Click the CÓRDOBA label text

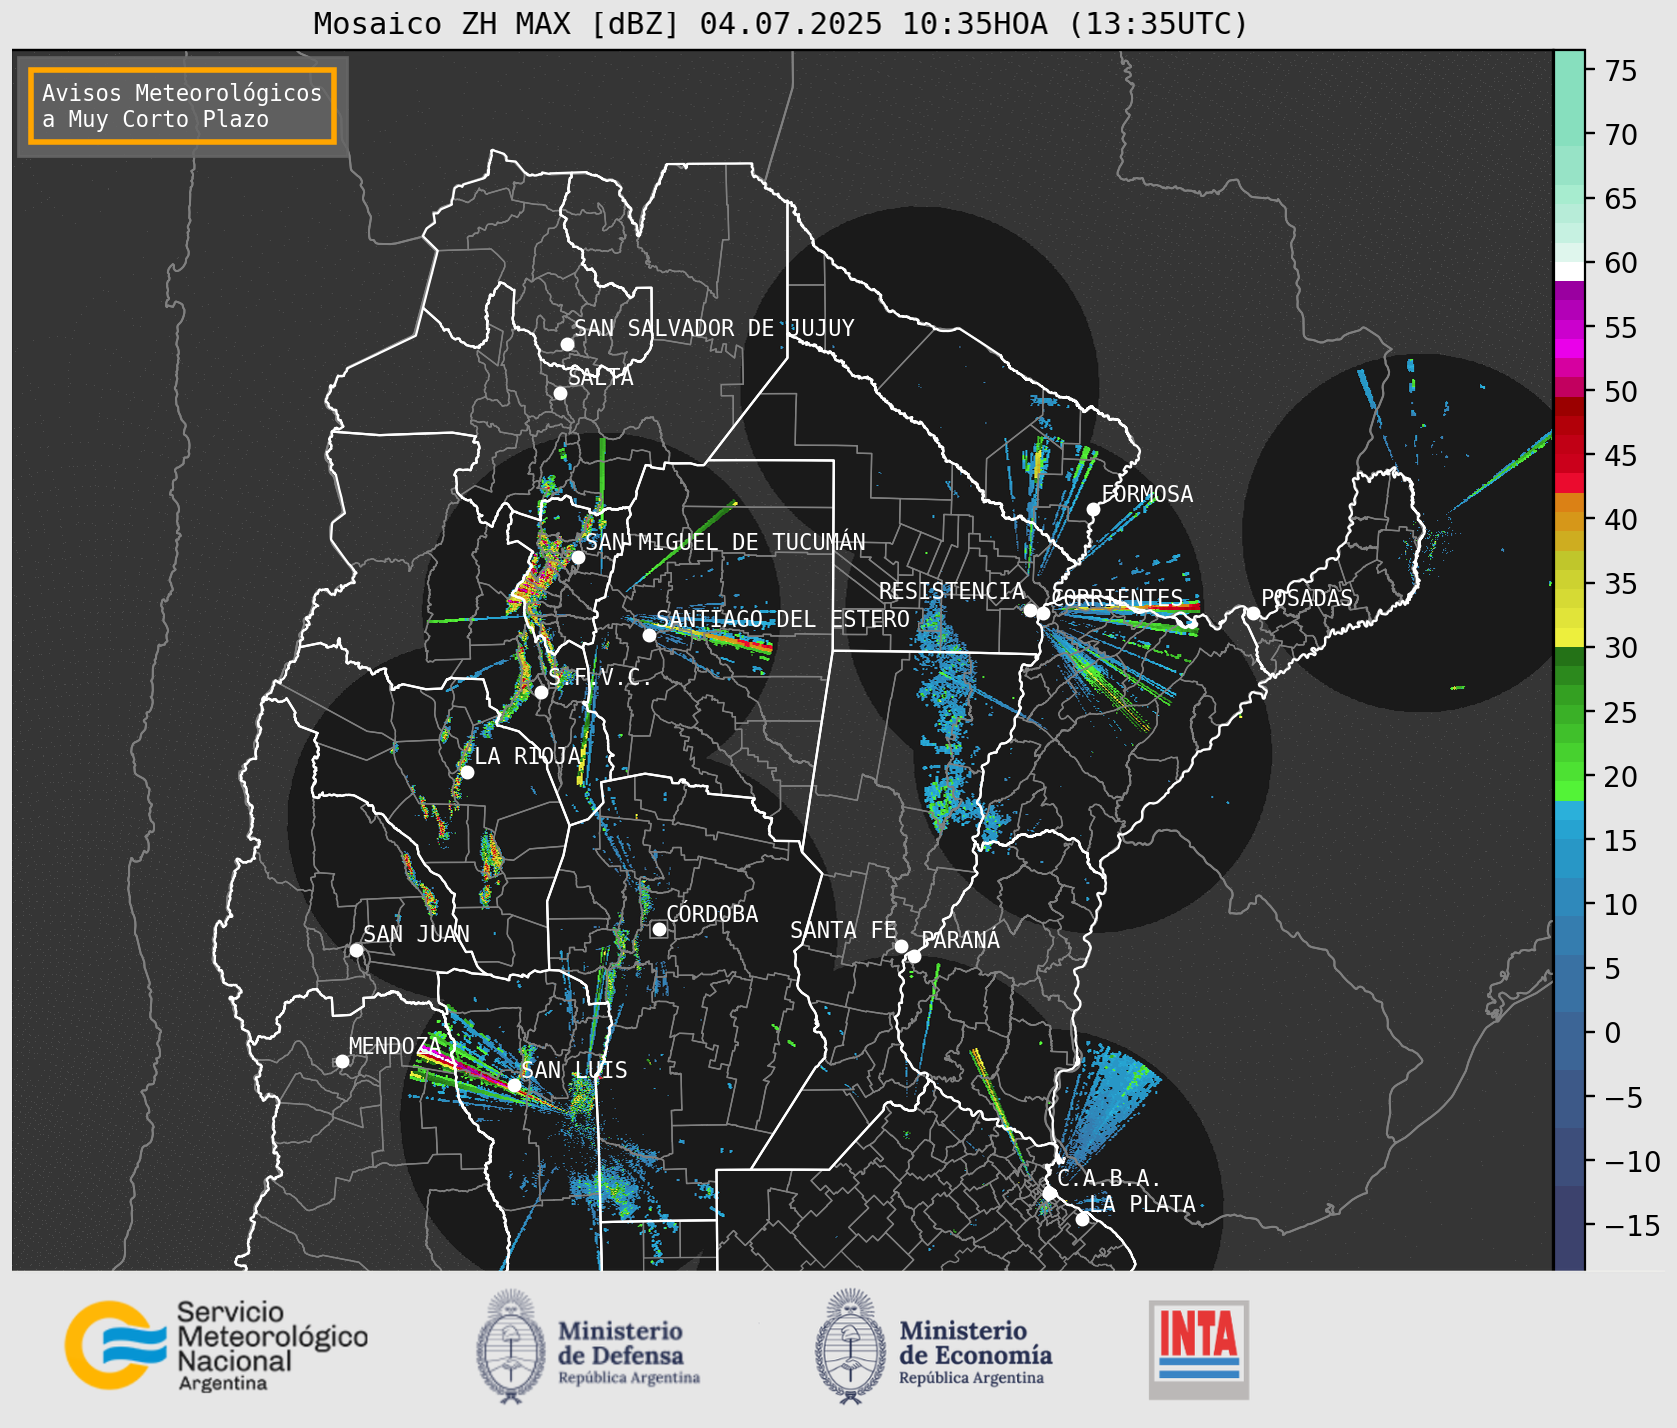[x=712, y=914]
